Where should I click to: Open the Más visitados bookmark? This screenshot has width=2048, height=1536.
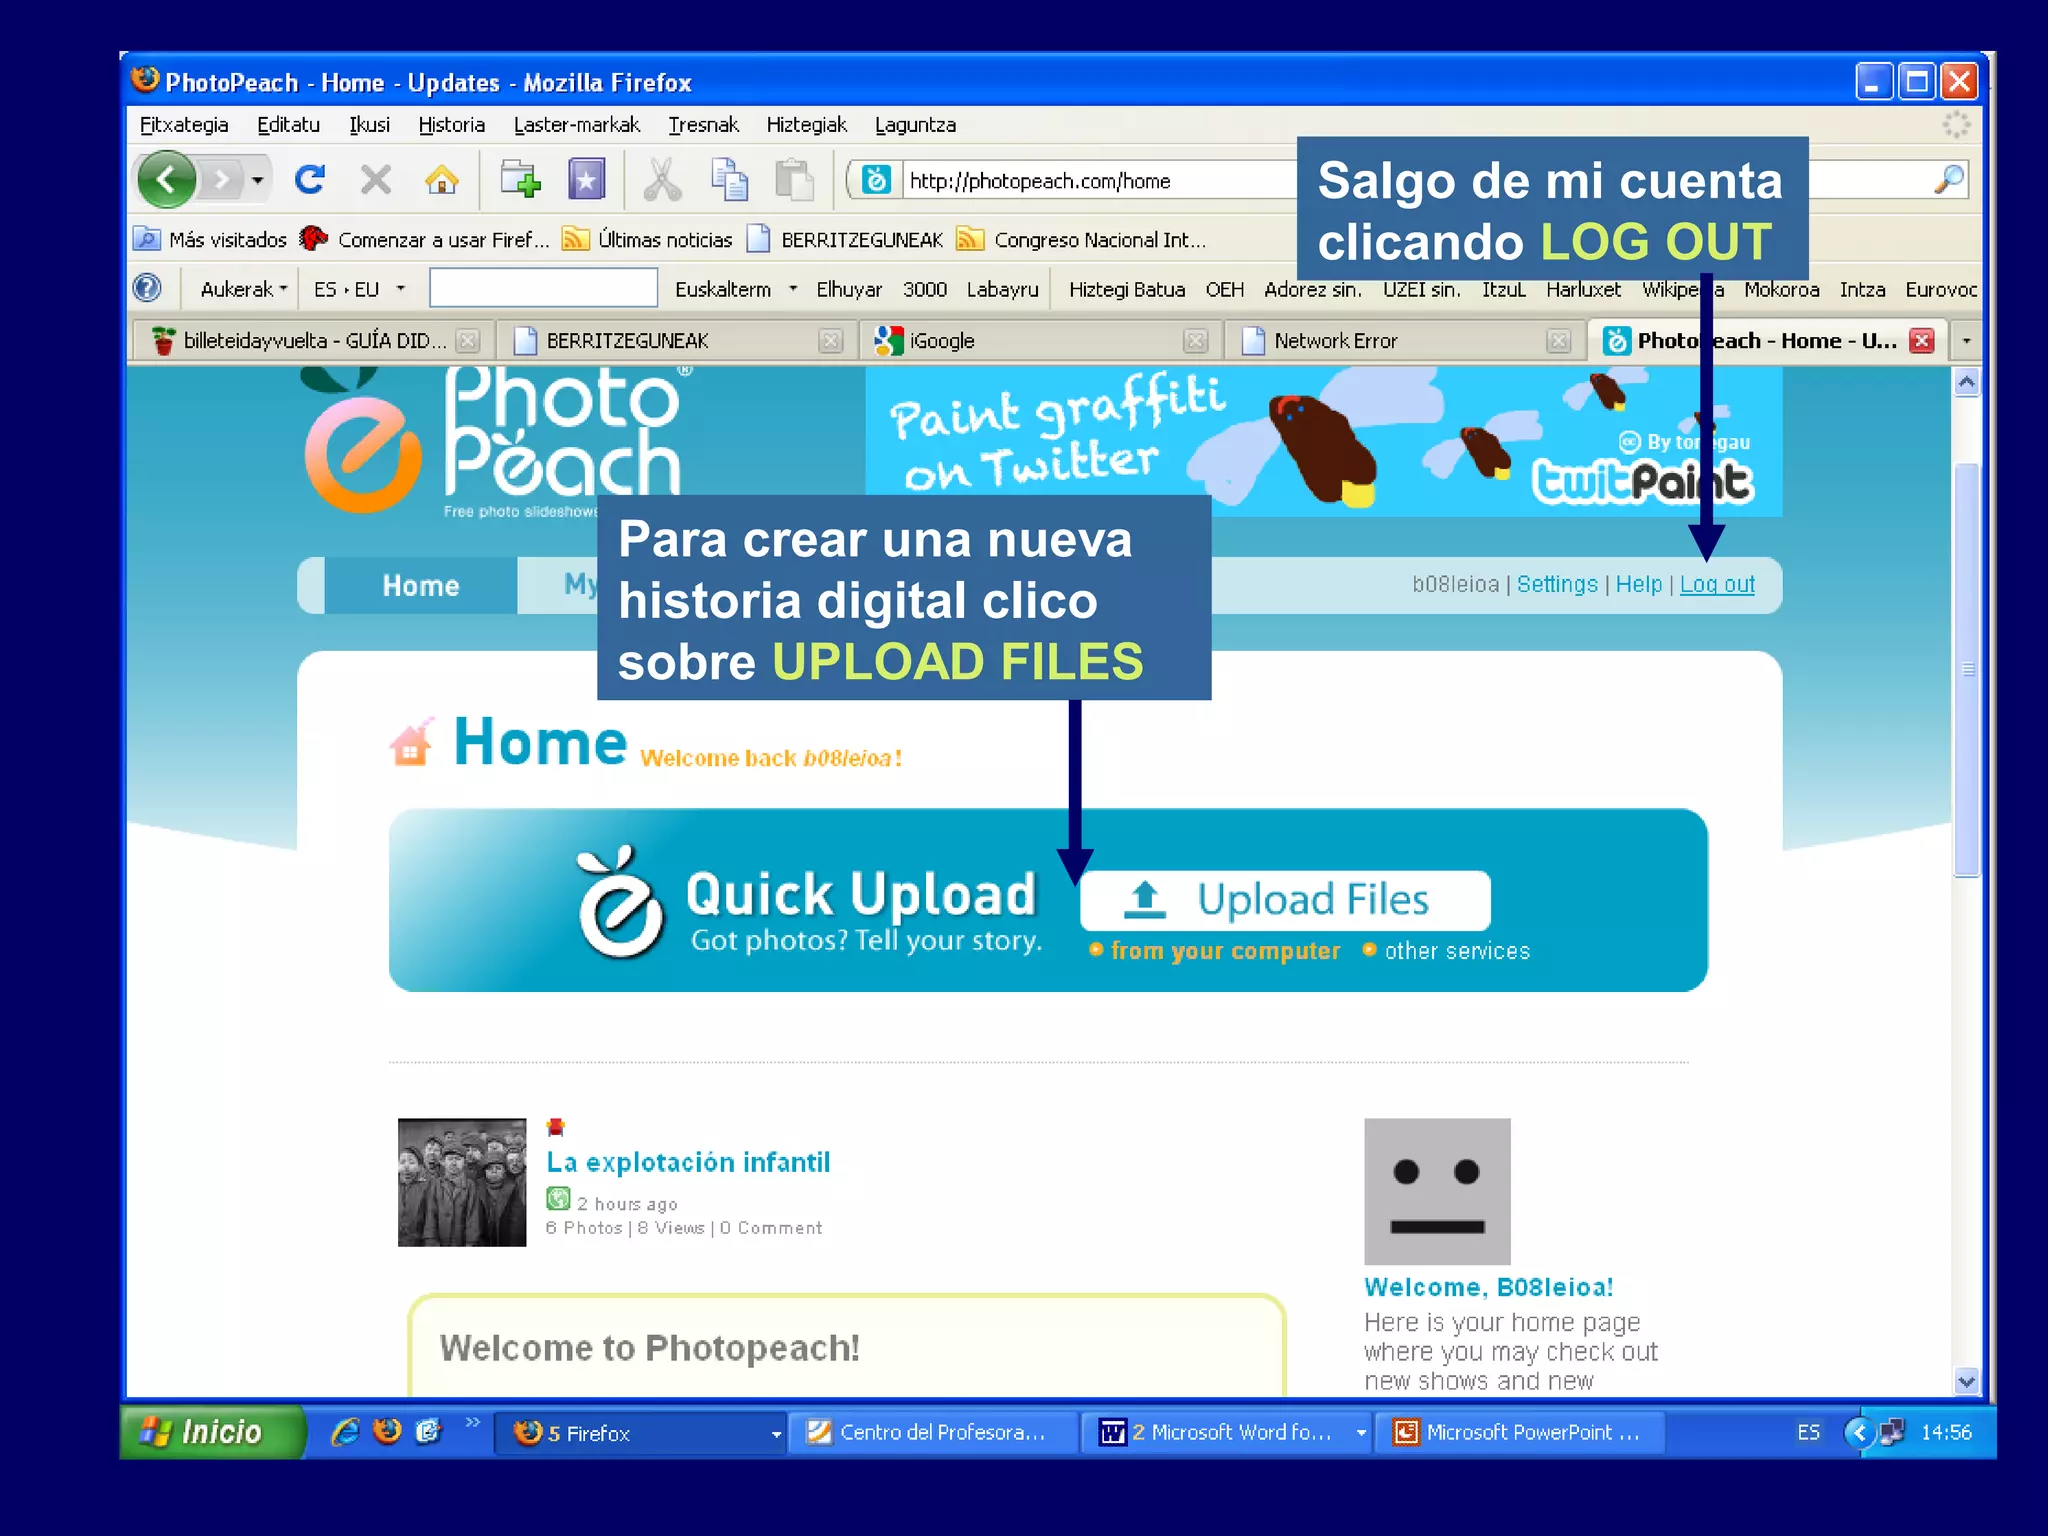pyautogui.click(x=210, y=240)
